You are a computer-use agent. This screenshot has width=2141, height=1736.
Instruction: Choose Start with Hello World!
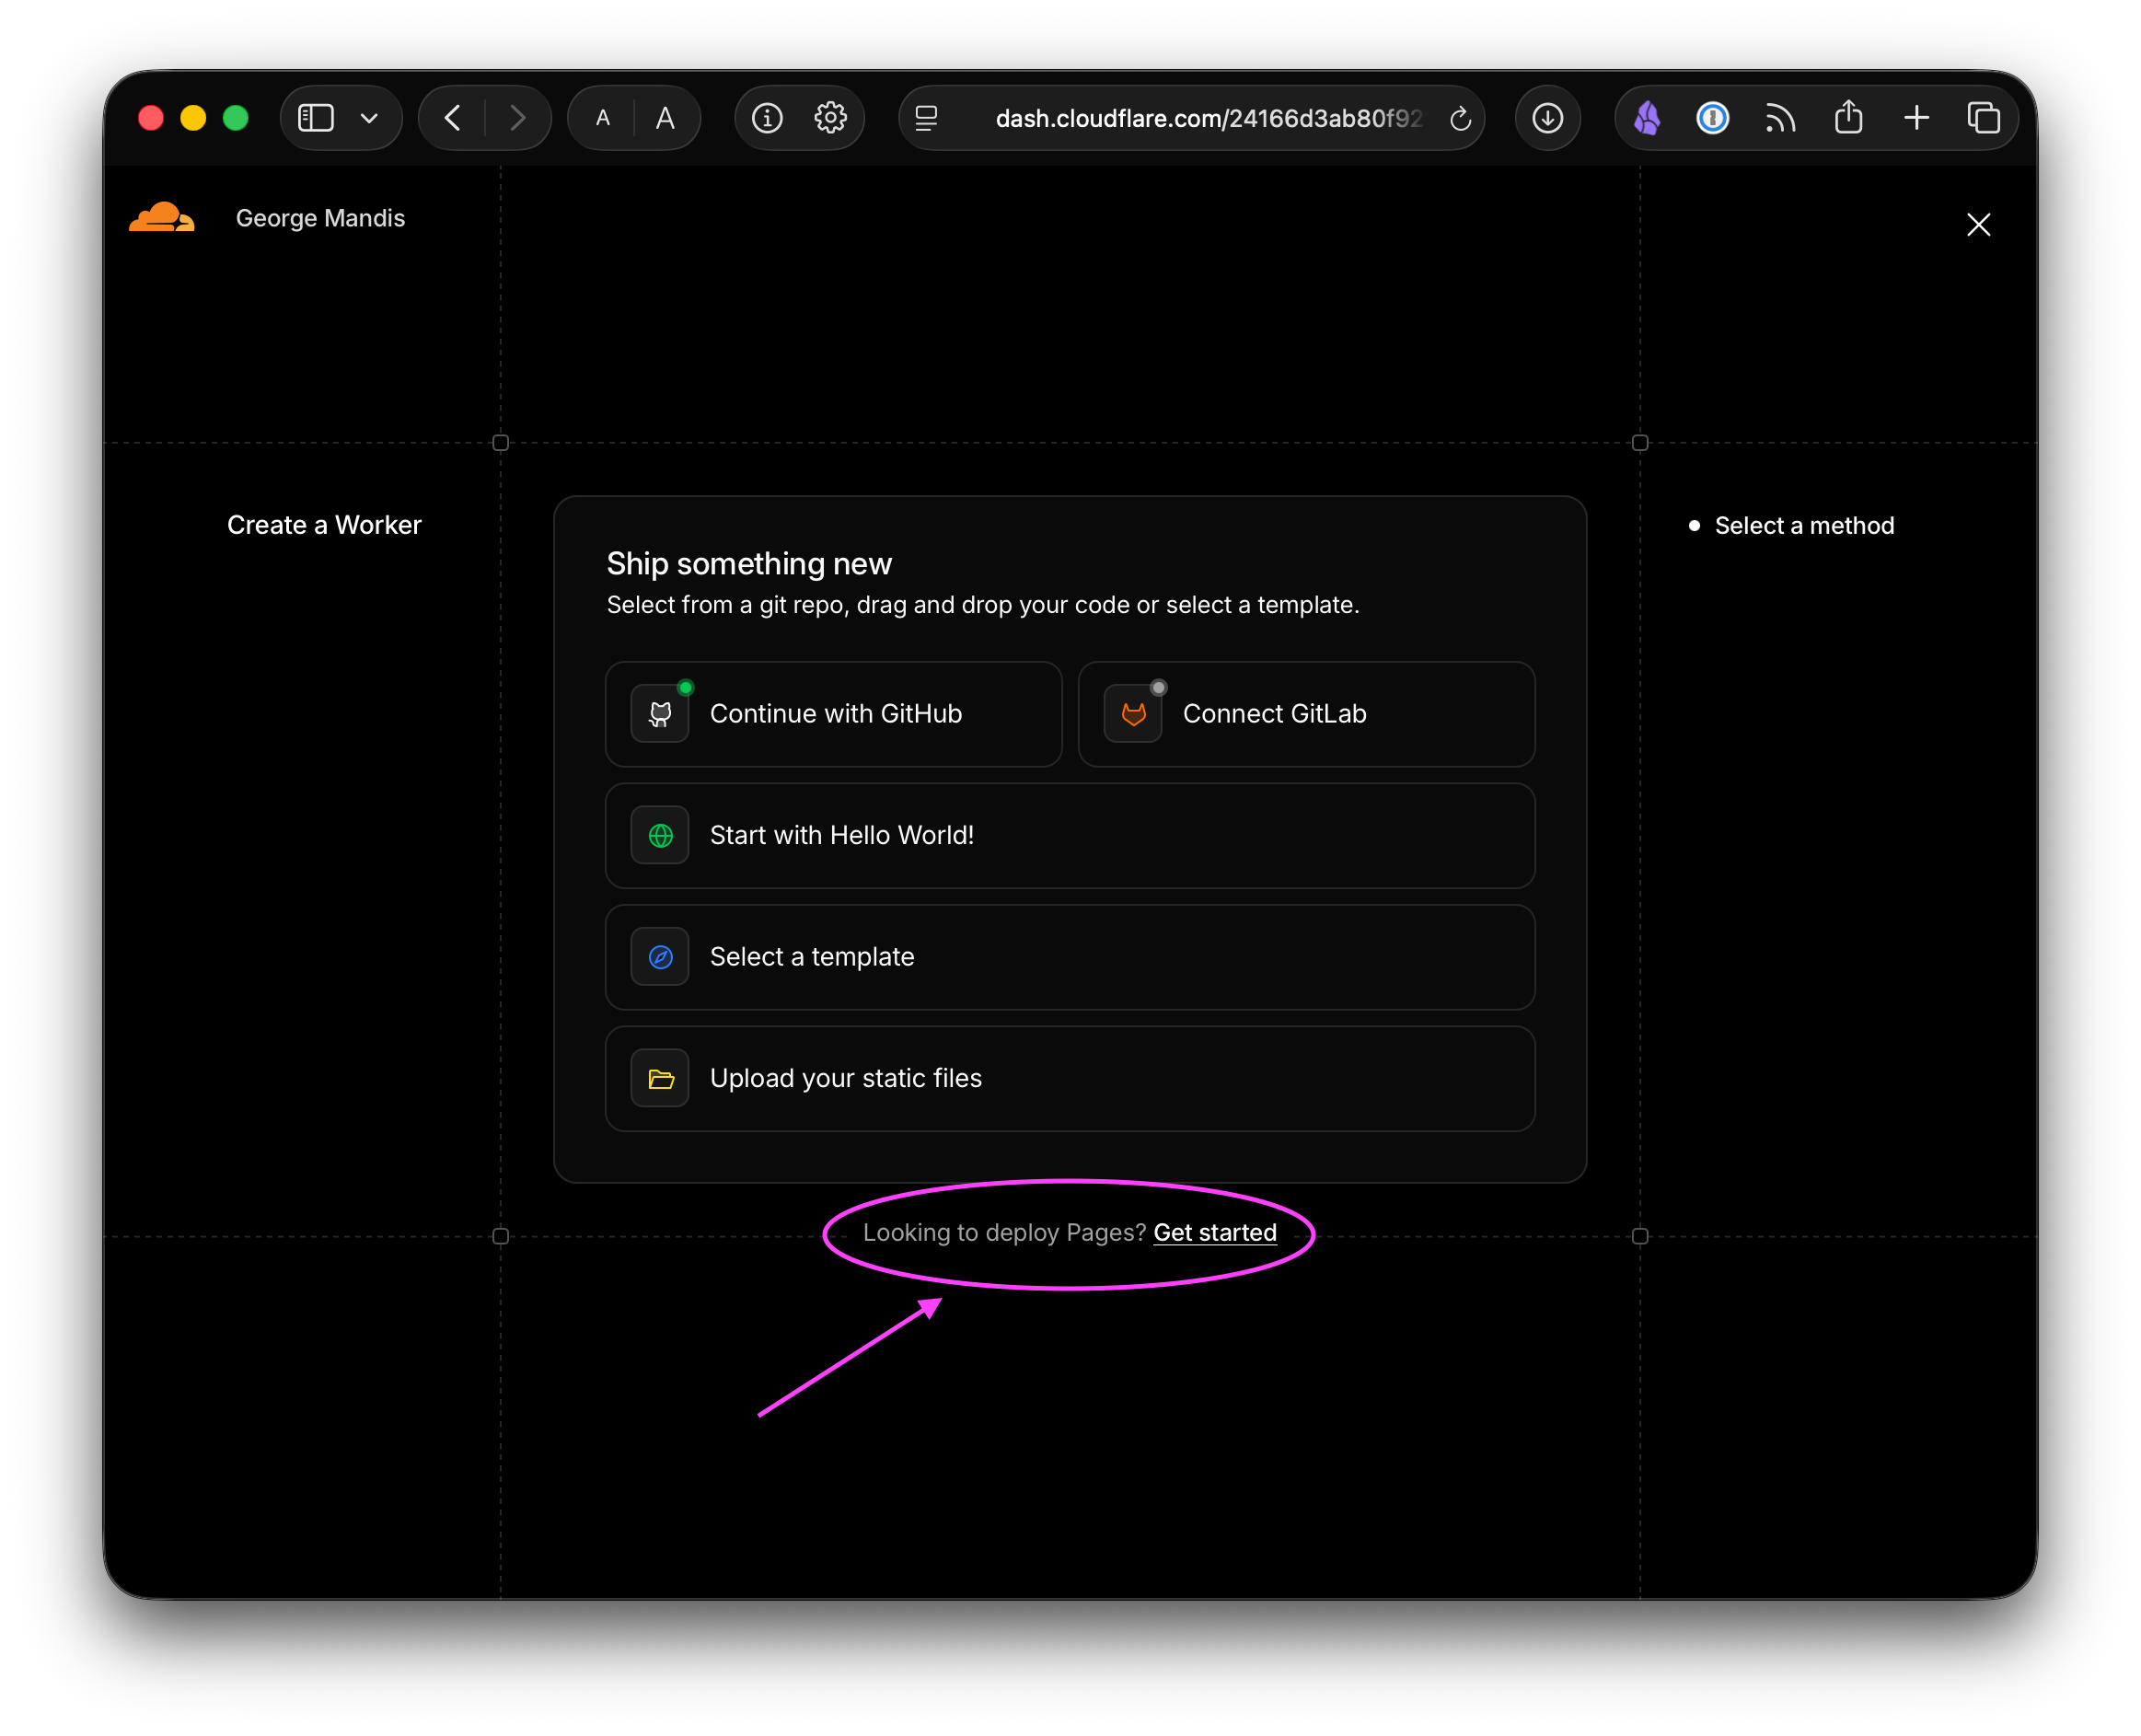click(x=1070, y=835)
